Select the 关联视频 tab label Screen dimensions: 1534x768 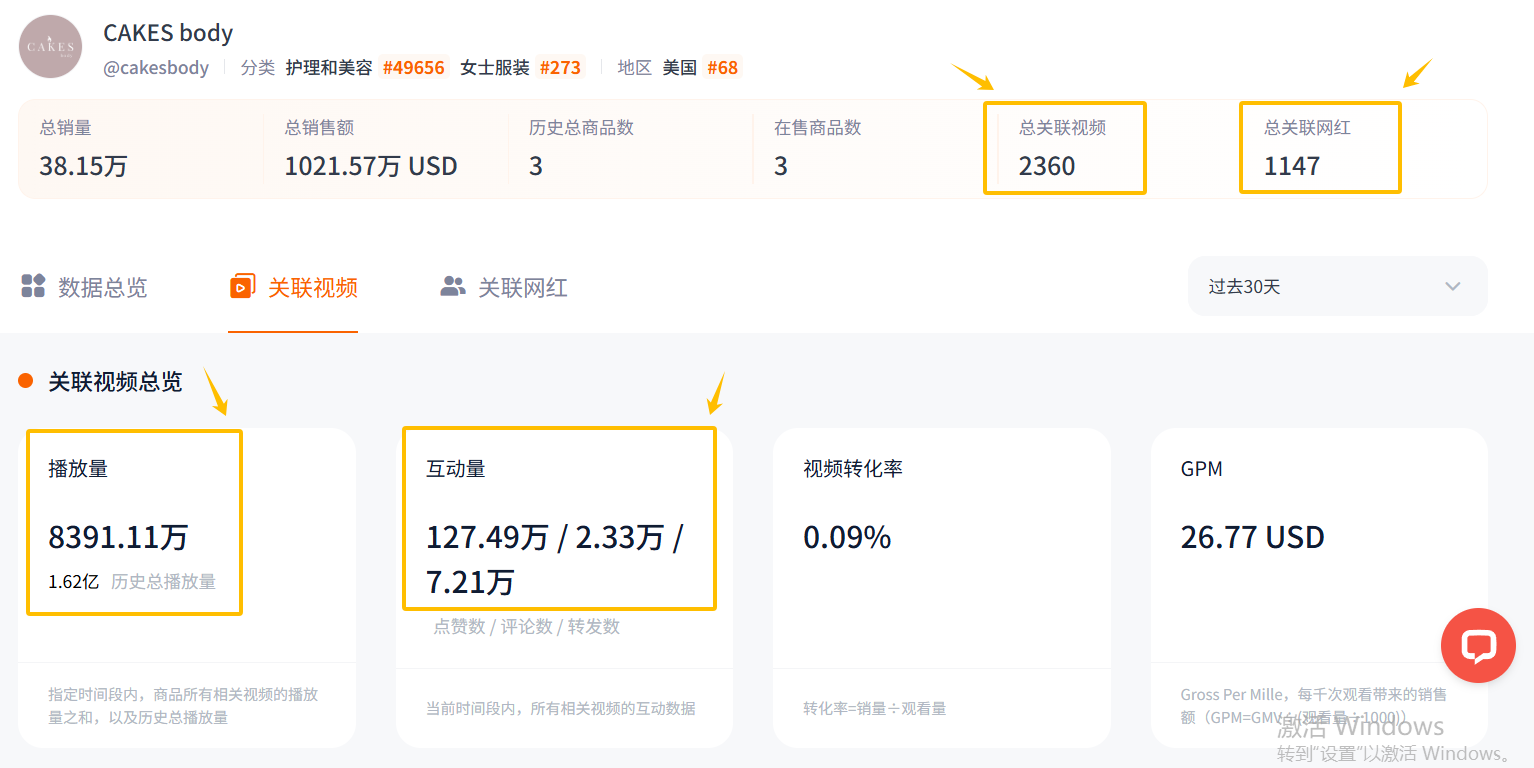click(313, 288)
